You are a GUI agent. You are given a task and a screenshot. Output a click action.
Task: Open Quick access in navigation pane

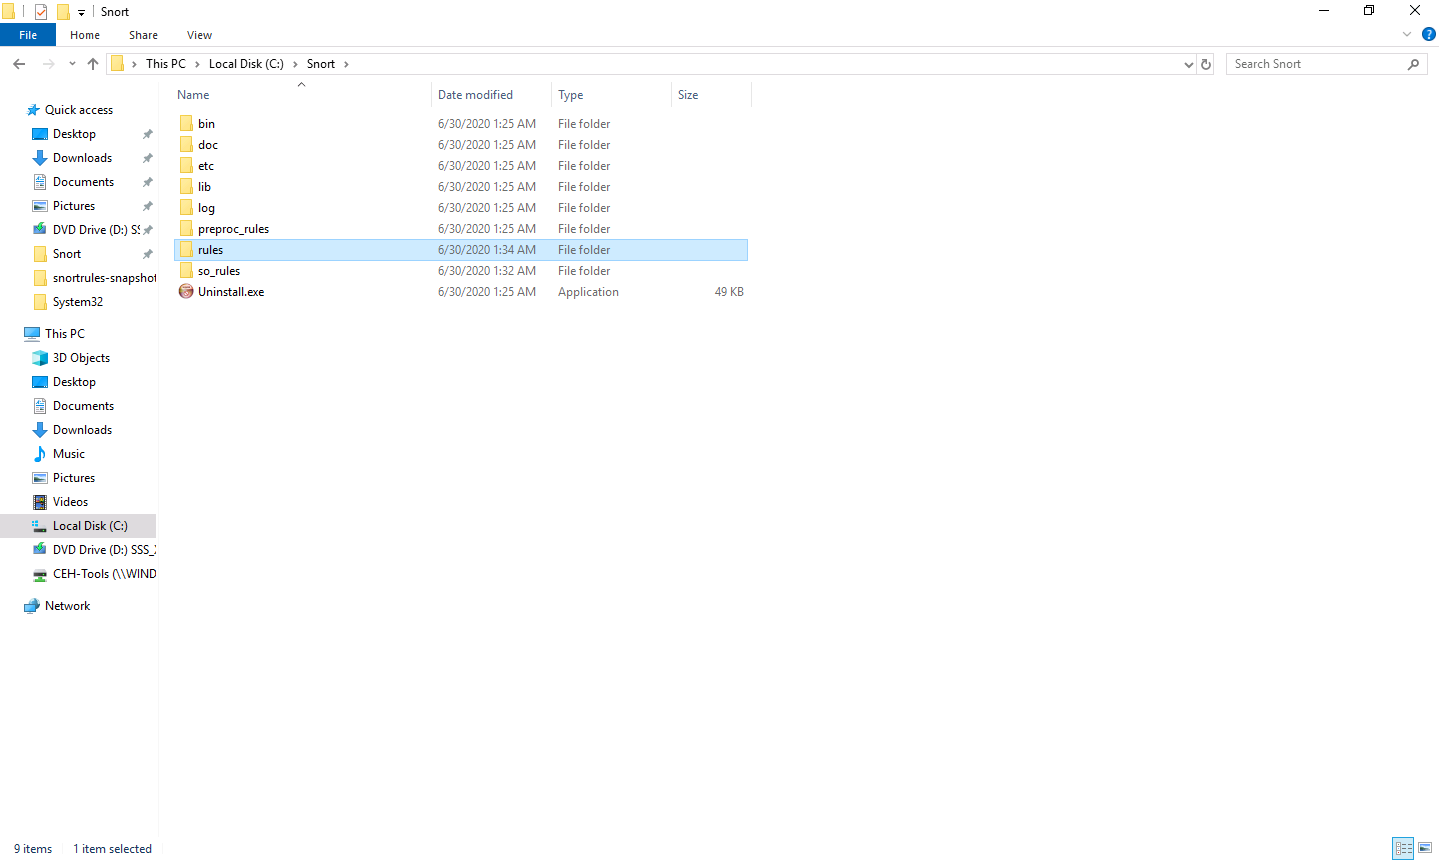(79, 110)
